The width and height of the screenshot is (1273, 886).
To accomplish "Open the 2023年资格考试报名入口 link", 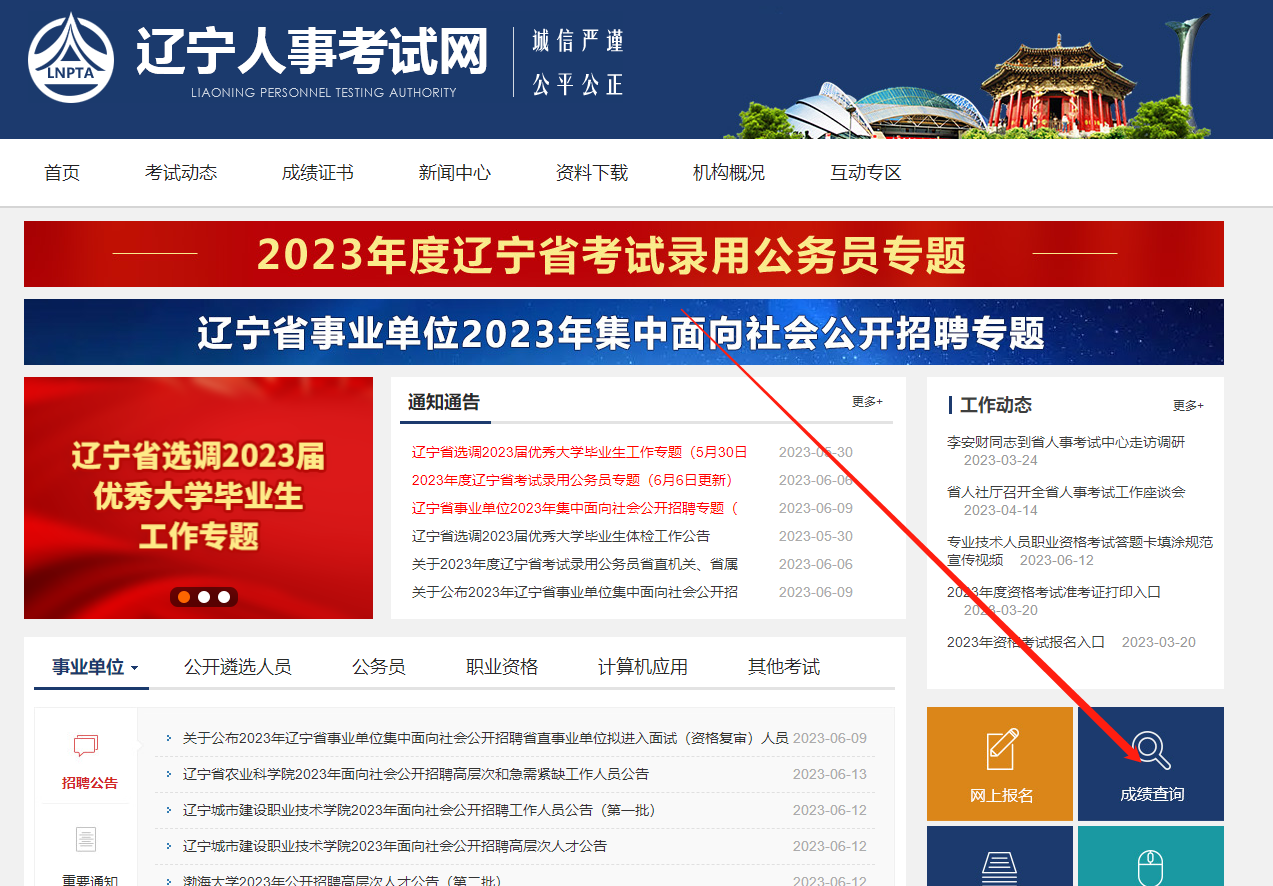I will coord(1026,642).
